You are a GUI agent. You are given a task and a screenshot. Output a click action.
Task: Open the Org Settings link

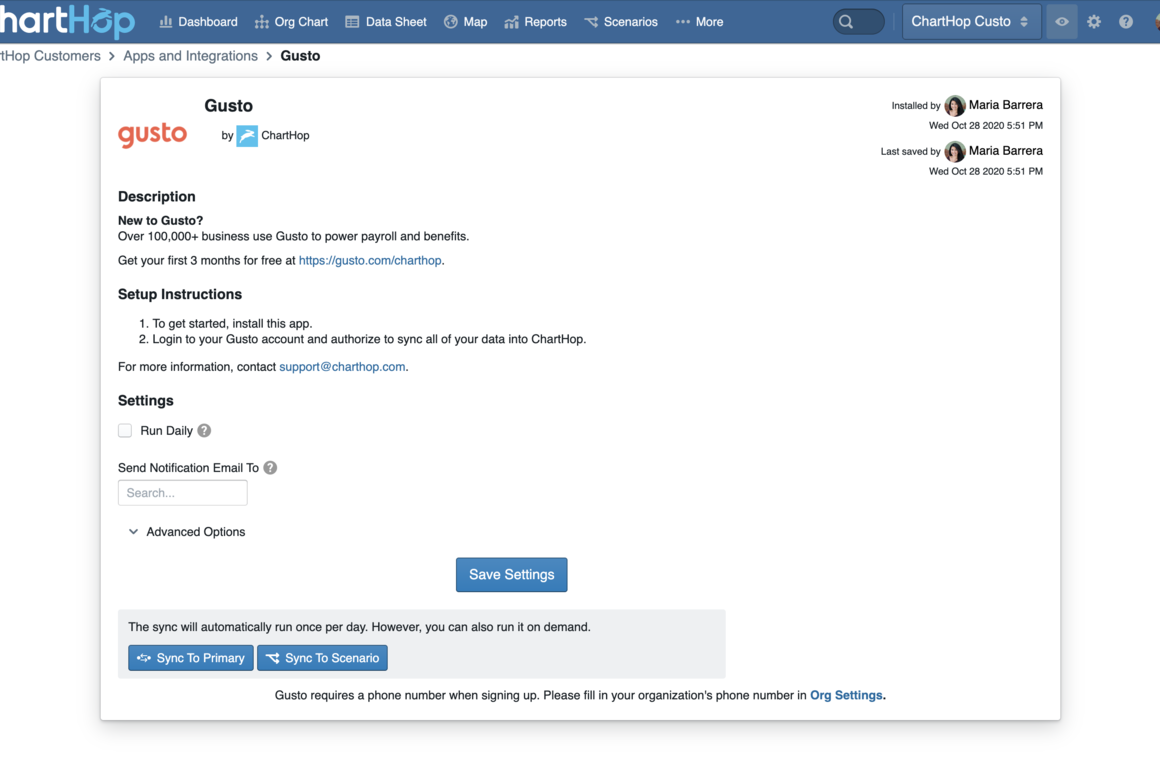pyautogui.click(x=846, y=695)
